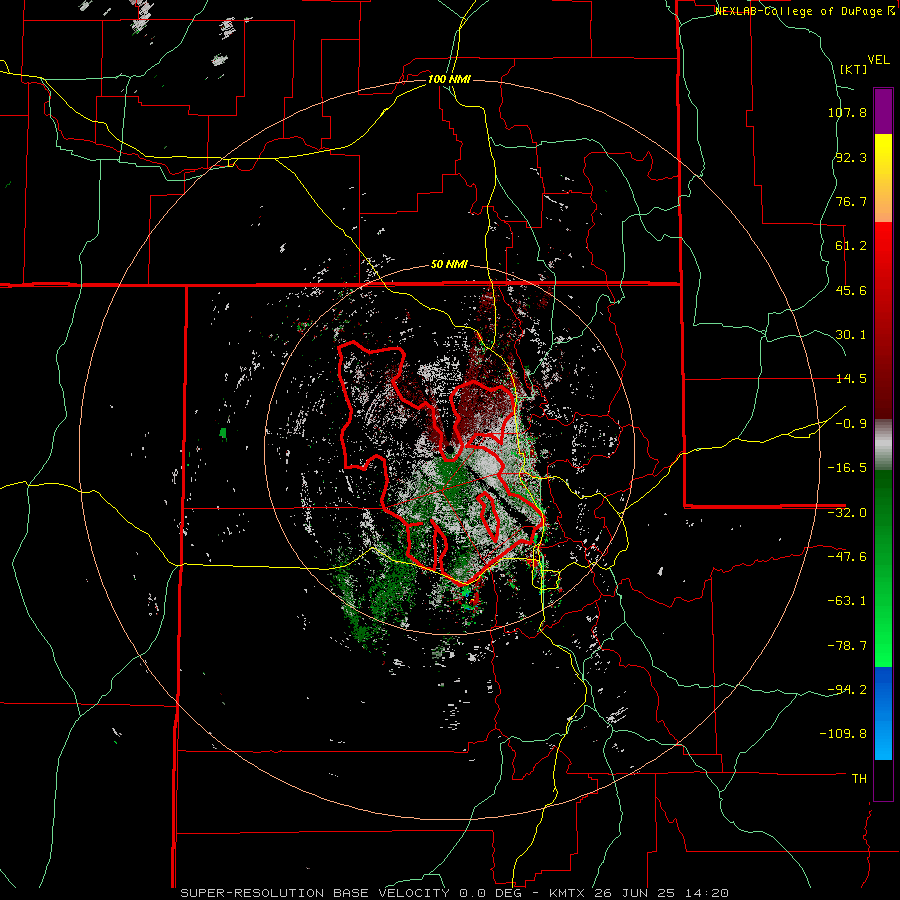Screen dimensions: 900x900
Task: Select the -94.2 scale value
Action: 847,690
